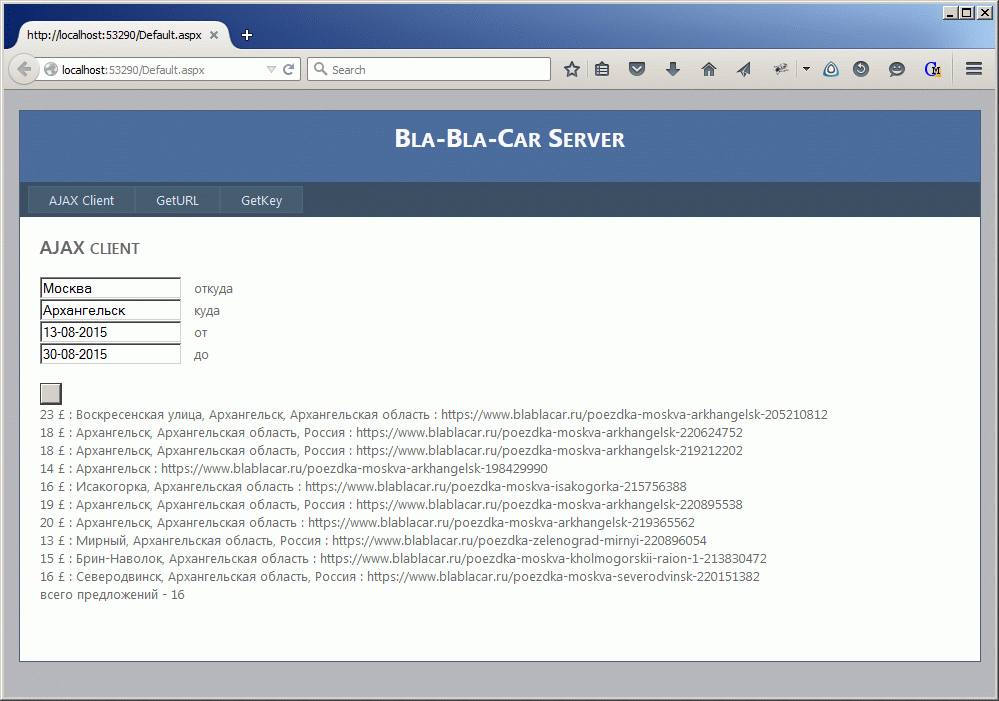Click the Bla-Bla-Car Server header title
This screenshot has width=999, height=701.
510,138
